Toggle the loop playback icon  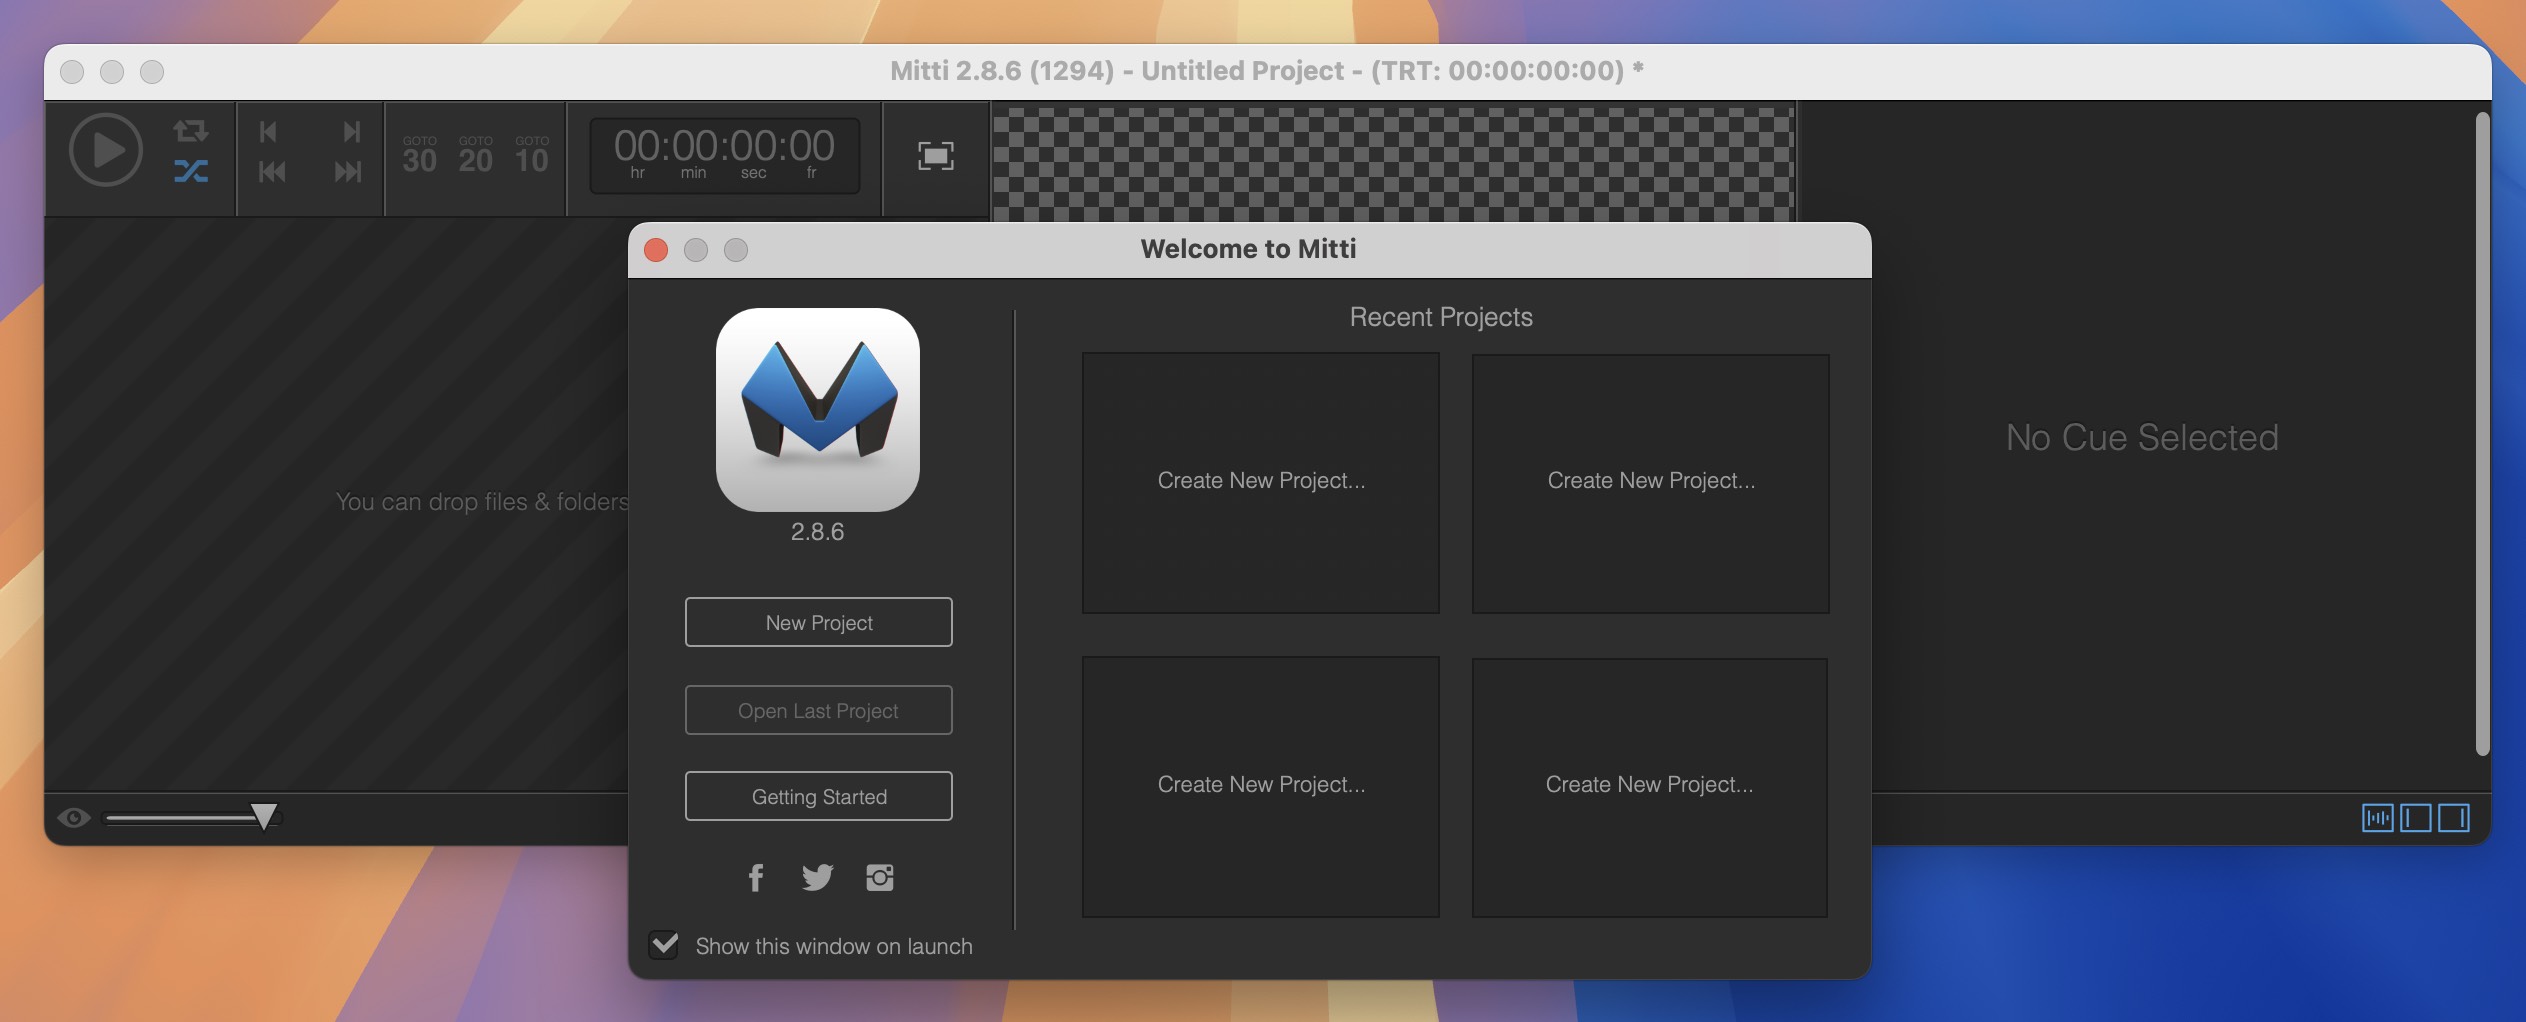click(x=190, y=131)
